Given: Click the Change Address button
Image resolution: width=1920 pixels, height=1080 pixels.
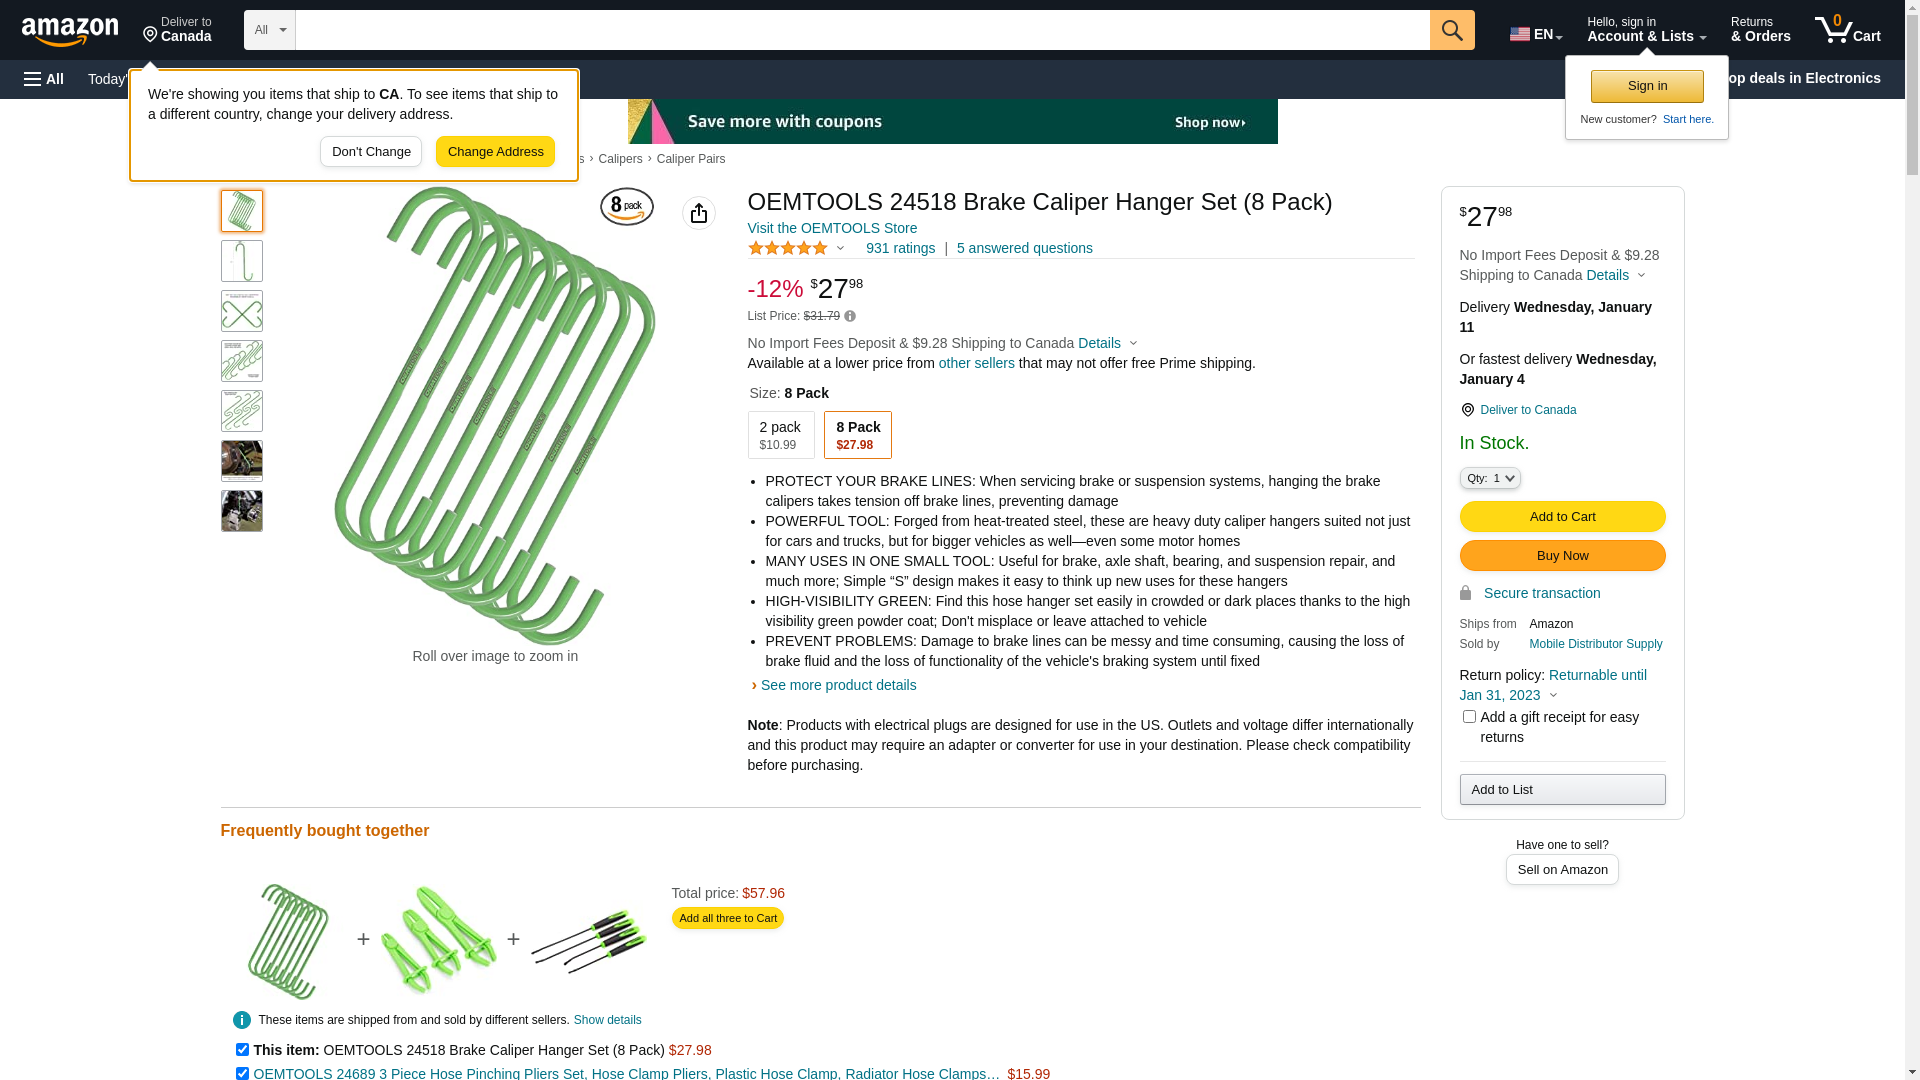Looking at the screenshot, I should 495,152.
